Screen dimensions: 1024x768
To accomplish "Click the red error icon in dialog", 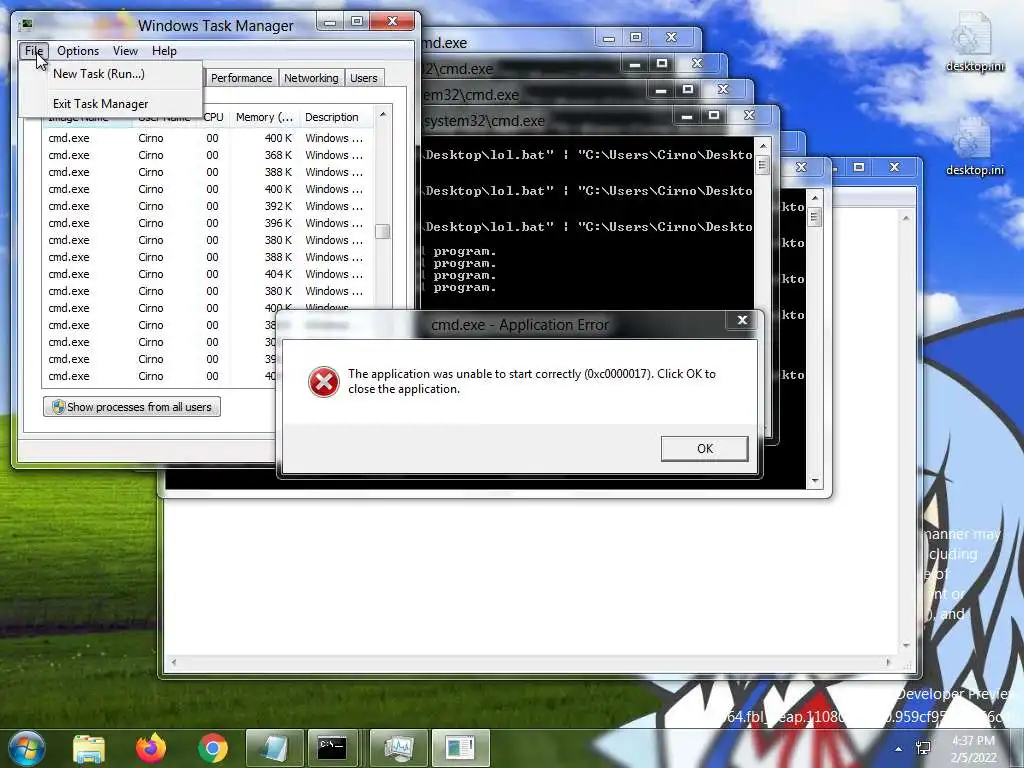I will tap(323, 381).
